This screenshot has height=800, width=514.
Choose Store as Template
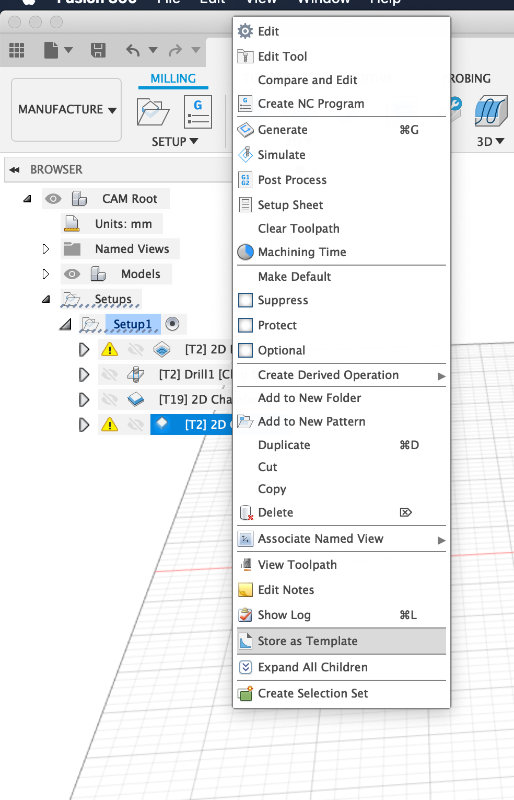(341, 641)
